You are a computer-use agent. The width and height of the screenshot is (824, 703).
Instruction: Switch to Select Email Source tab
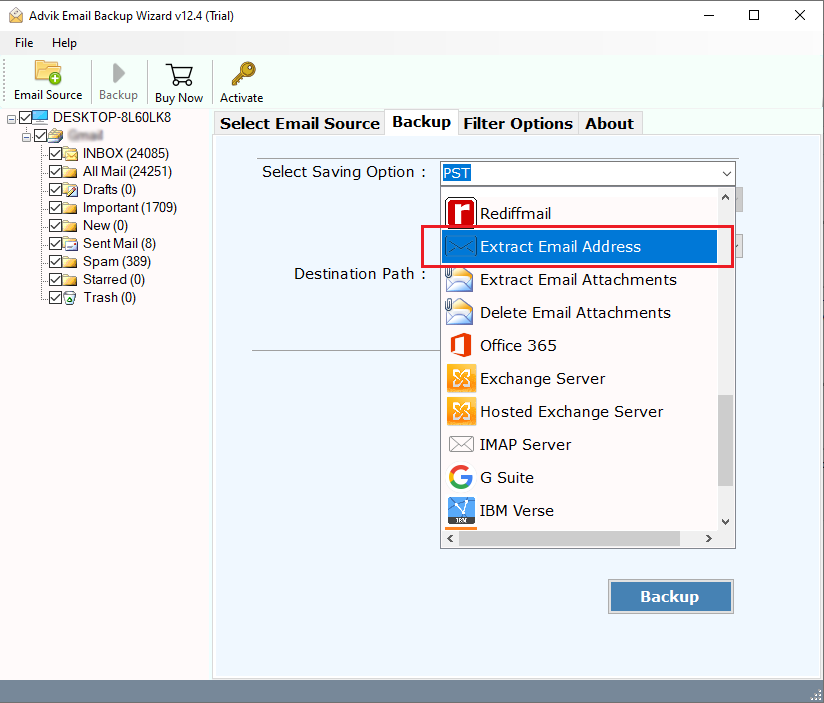pyautogui.click(x=300, y=123)
